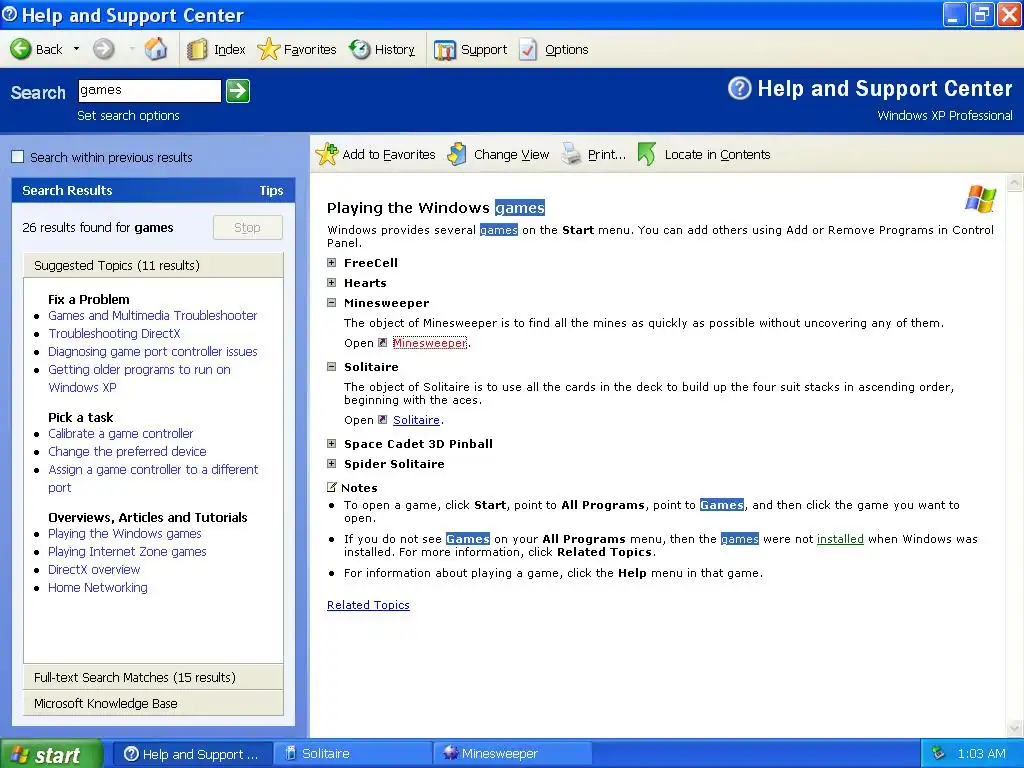Click content pane scrollbar down arrow
Image resolution: width=1024 pixels, height=768 pixels.
pos(1015,727)
